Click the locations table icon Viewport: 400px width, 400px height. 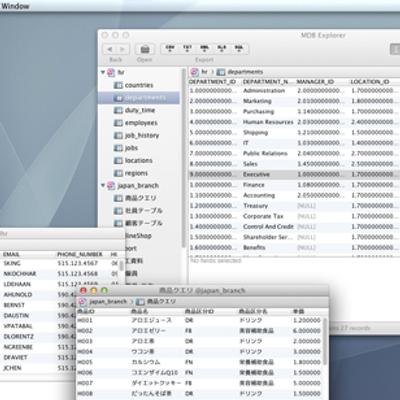coord(118,160)
